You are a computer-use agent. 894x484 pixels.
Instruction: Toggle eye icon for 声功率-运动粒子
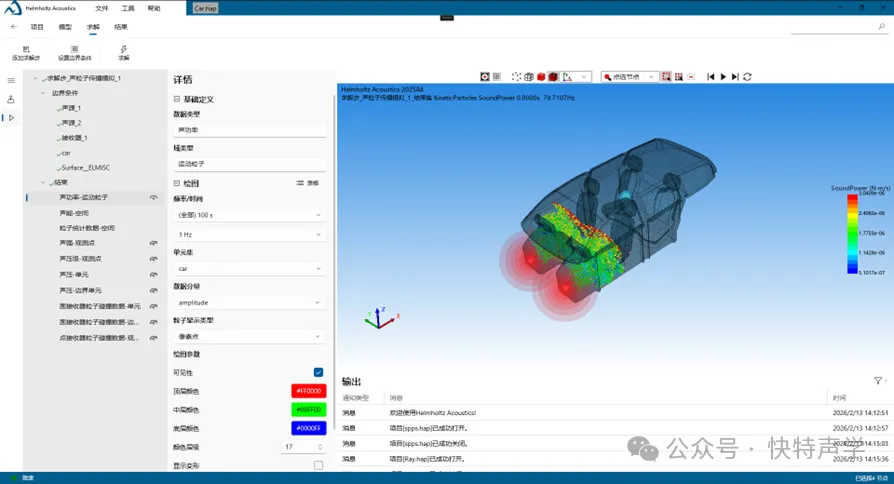pyautogui.click(x=154, y=197)
